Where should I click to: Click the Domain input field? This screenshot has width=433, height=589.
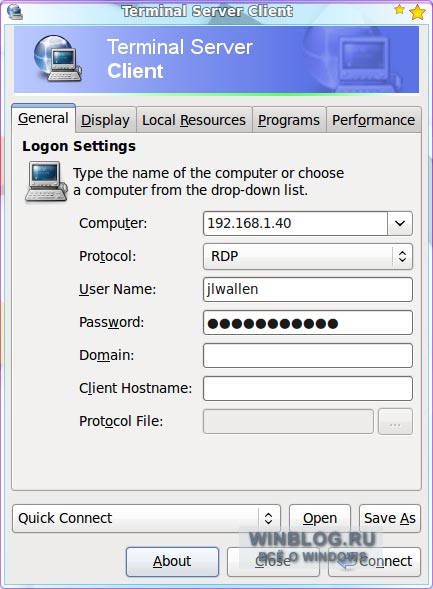[308, 355]
